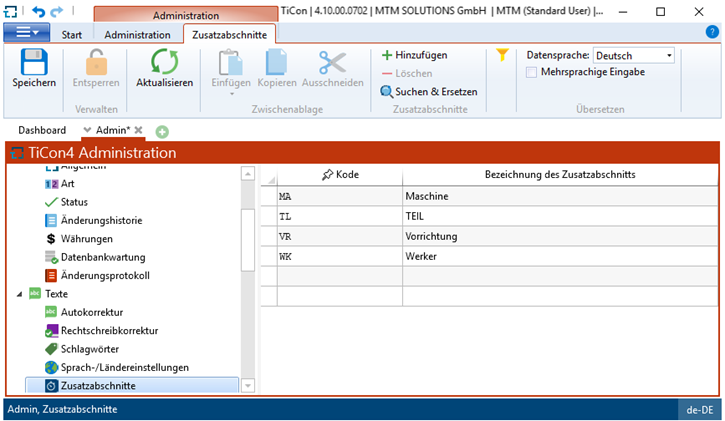This screenshot has height=421, width=725.
Task: Select the MA code cell
Action: (340, 196)
